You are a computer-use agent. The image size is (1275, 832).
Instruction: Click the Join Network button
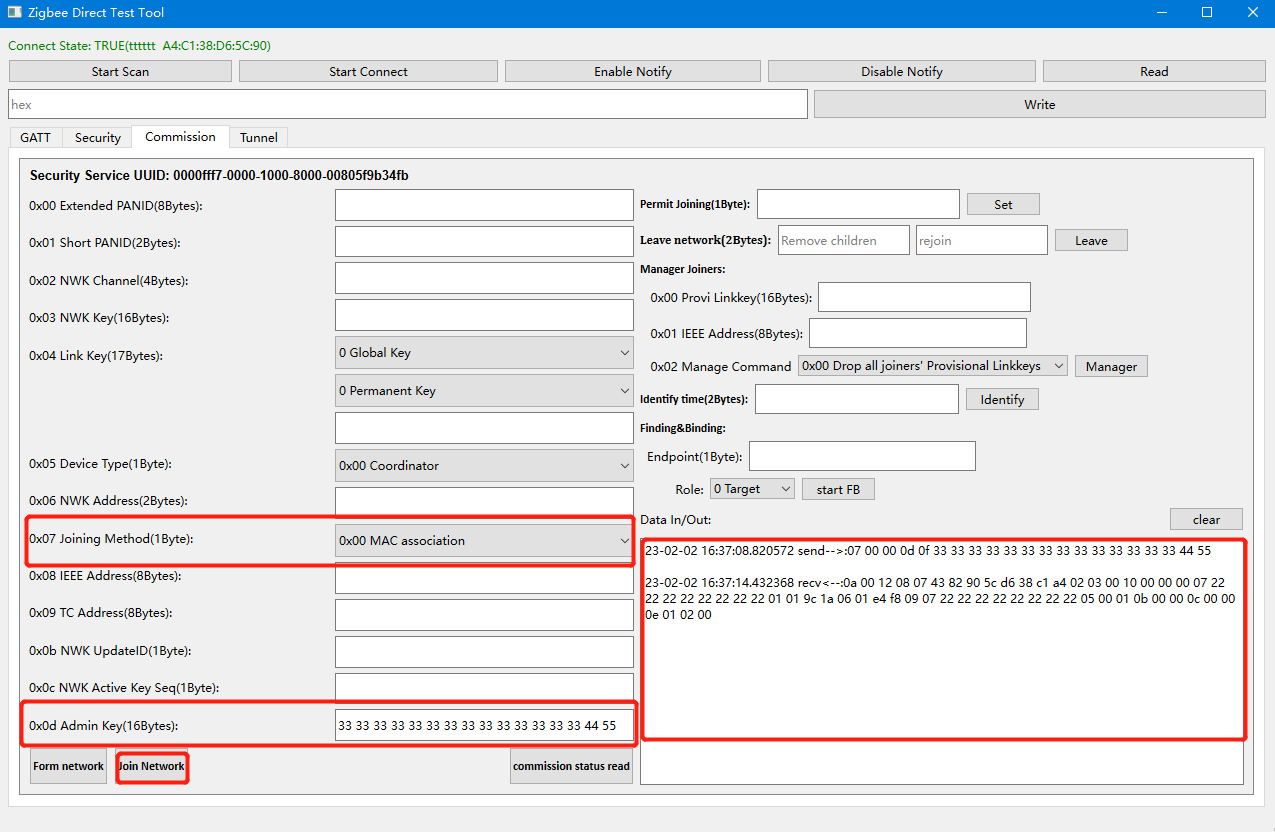152,766
